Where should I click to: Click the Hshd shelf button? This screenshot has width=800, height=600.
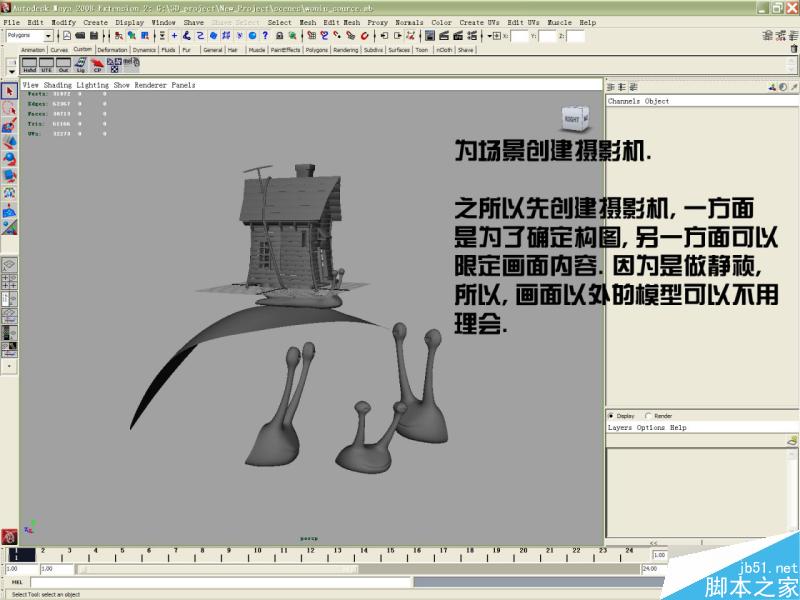(x=29, y=65)
